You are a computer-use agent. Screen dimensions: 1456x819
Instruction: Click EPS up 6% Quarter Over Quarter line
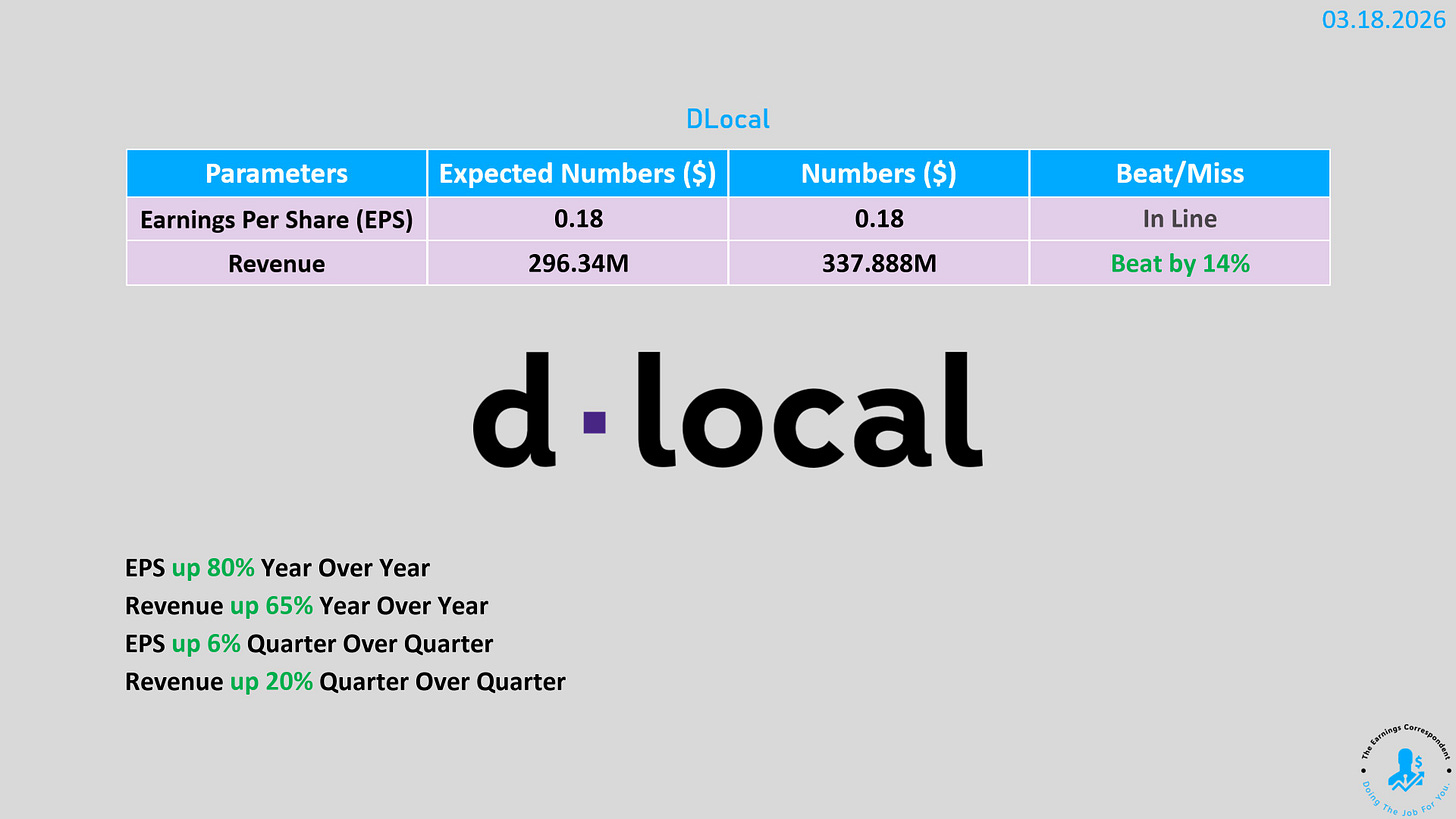309,644
